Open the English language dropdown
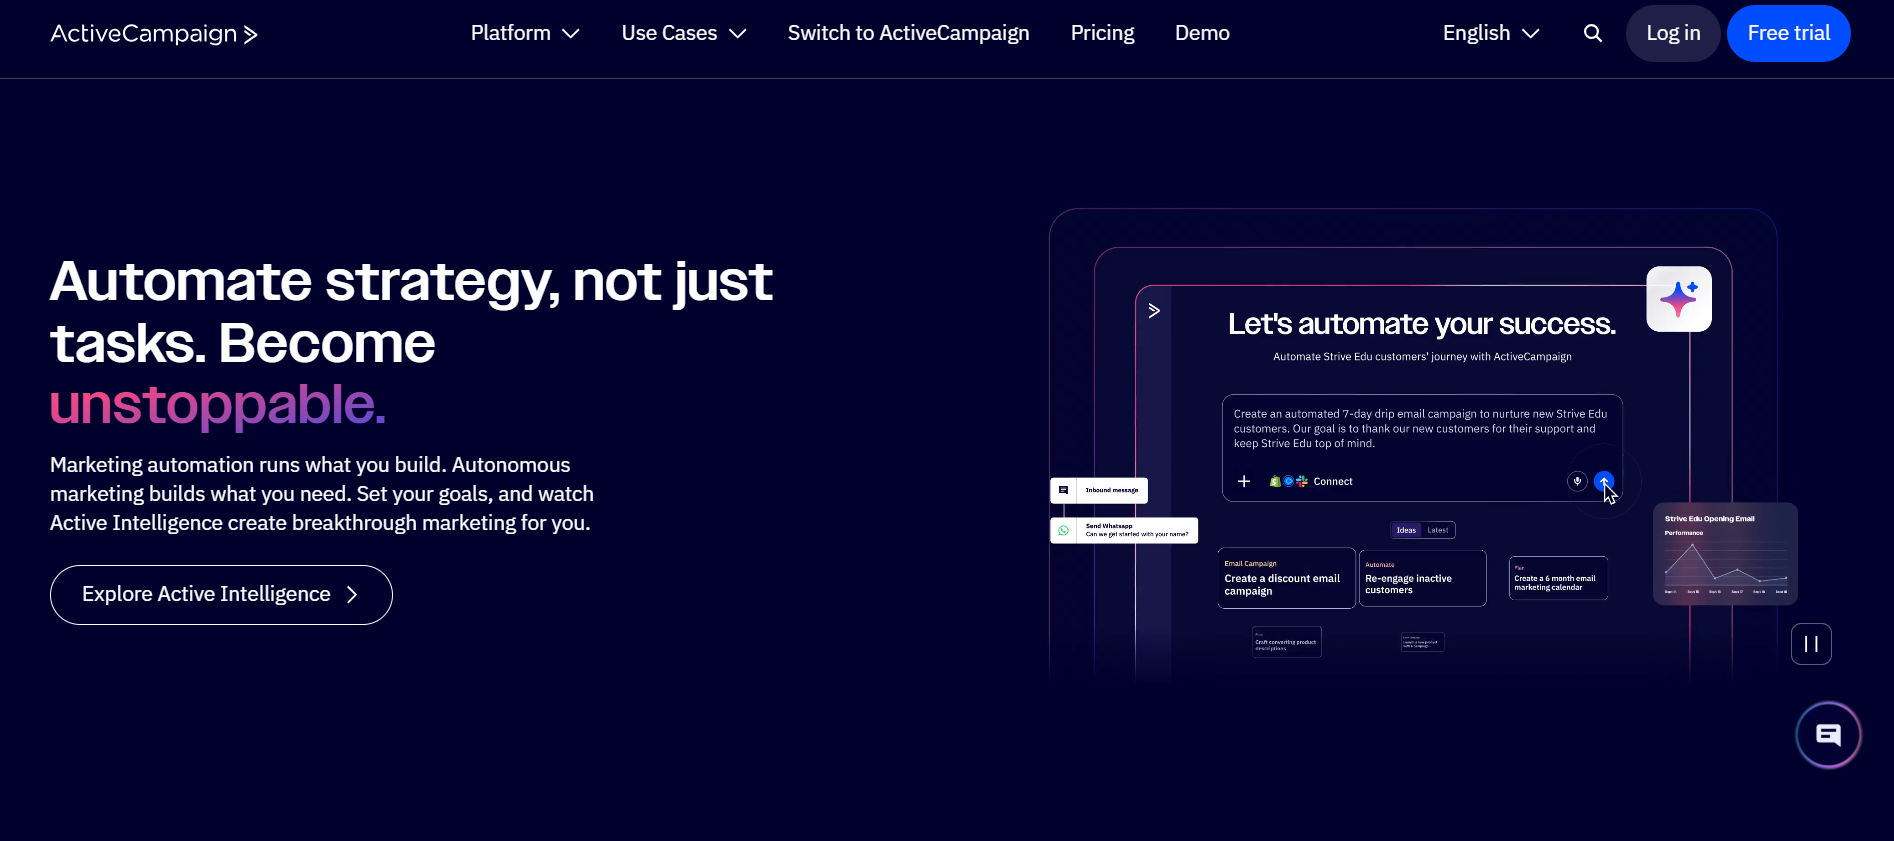The width and height of the screenshot is (1894, 841). pyautogui.click(x=1491, y=33)
